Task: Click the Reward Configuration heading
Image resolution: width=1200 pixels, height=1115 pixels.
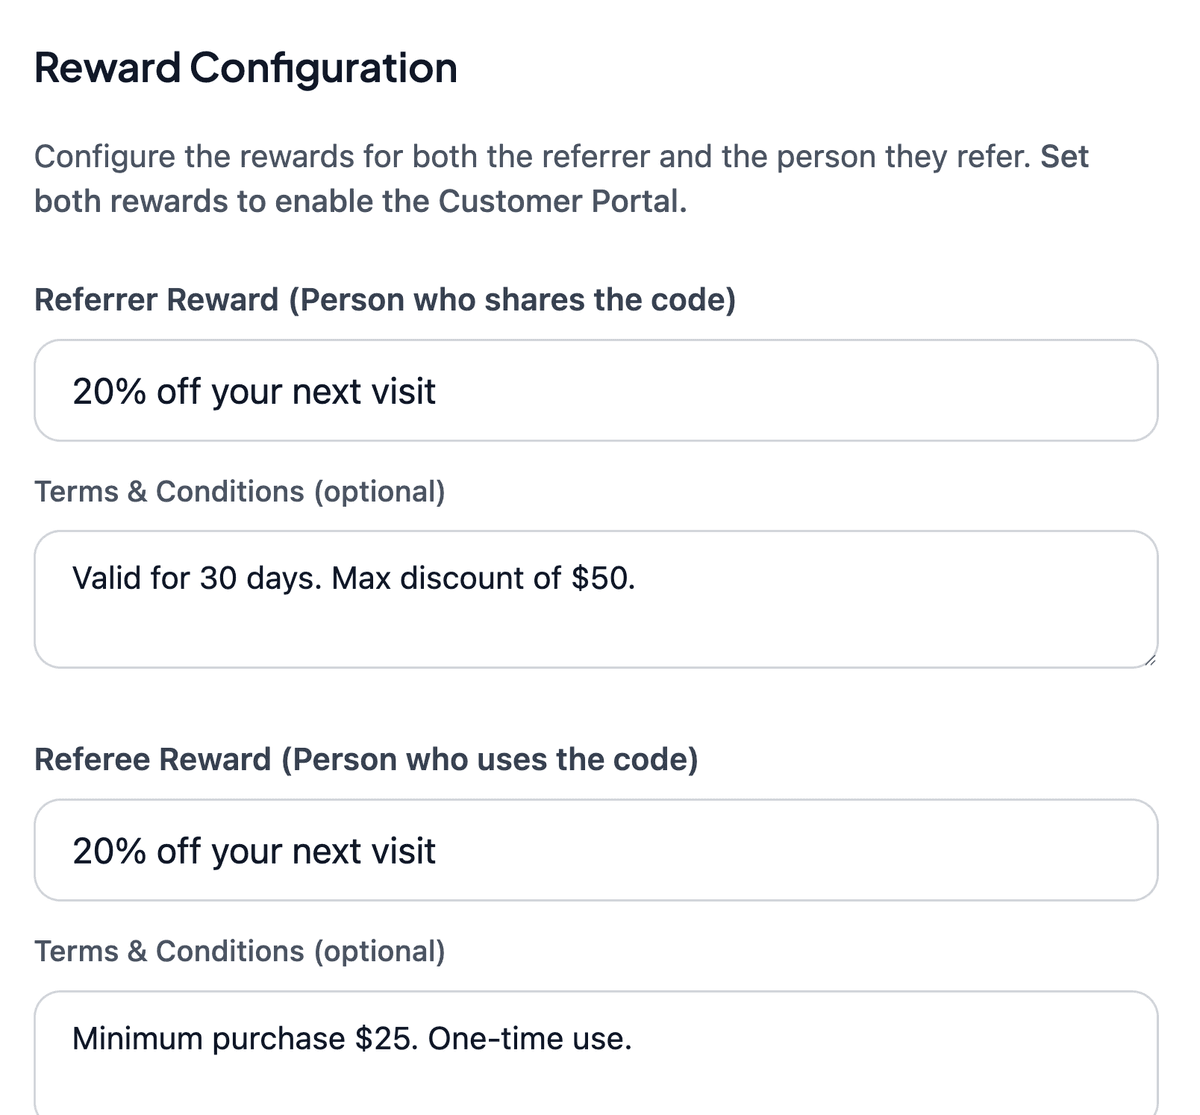Action: click(245, 68)
